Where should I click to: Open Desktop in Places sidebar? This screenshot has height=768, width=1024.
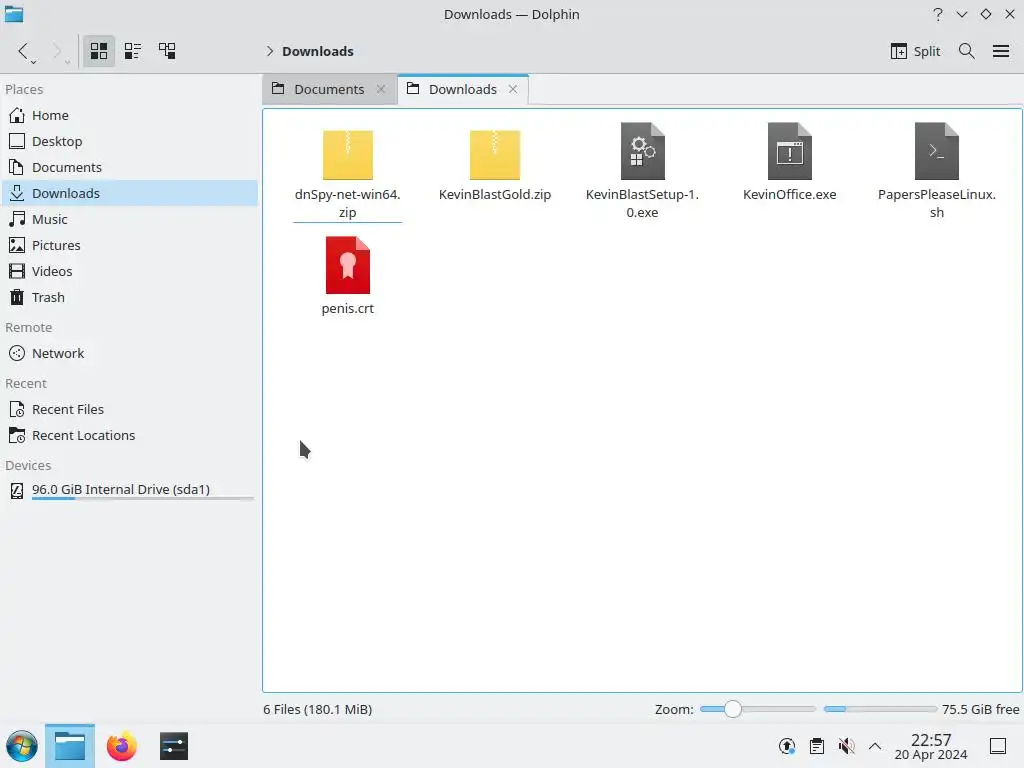129,142
